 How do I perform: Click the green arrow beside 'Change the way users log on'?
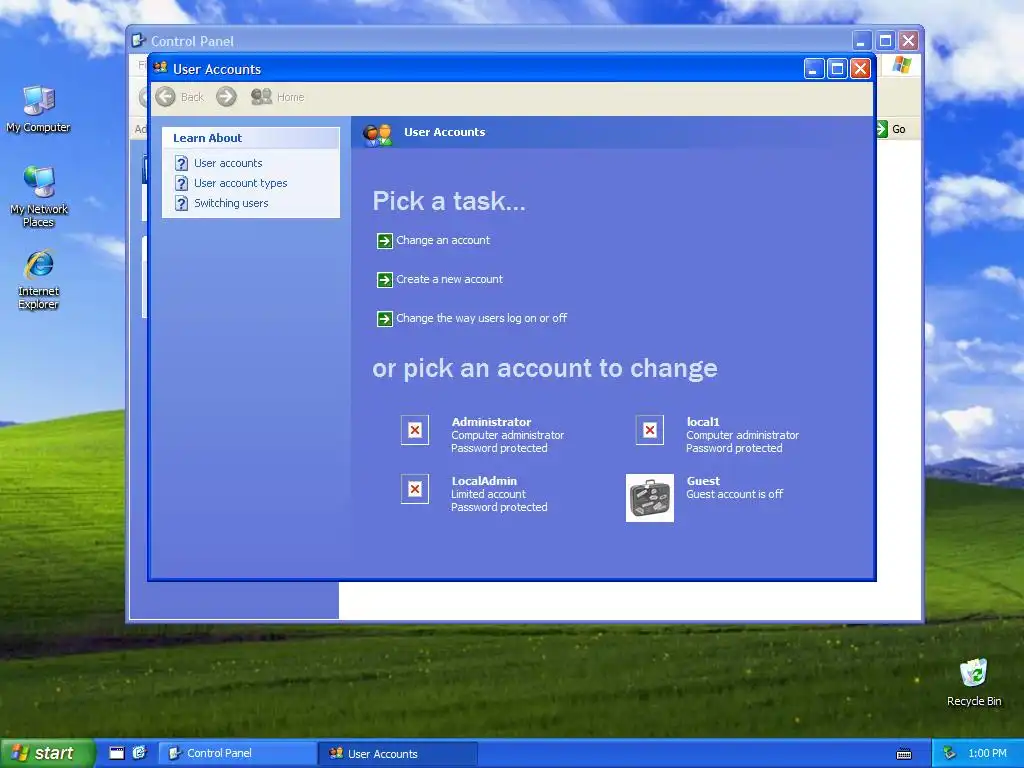point(385,319)
